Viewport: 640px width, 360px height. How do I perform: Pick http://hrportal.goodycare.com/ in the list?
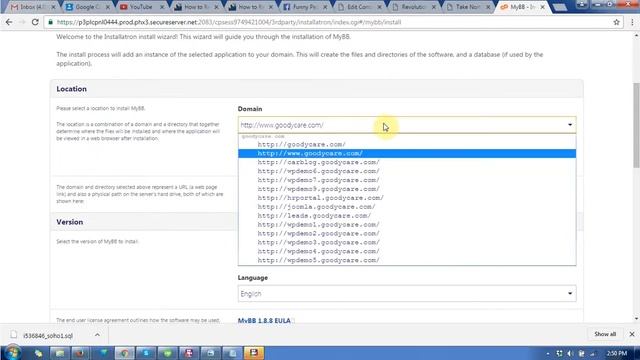407,198
